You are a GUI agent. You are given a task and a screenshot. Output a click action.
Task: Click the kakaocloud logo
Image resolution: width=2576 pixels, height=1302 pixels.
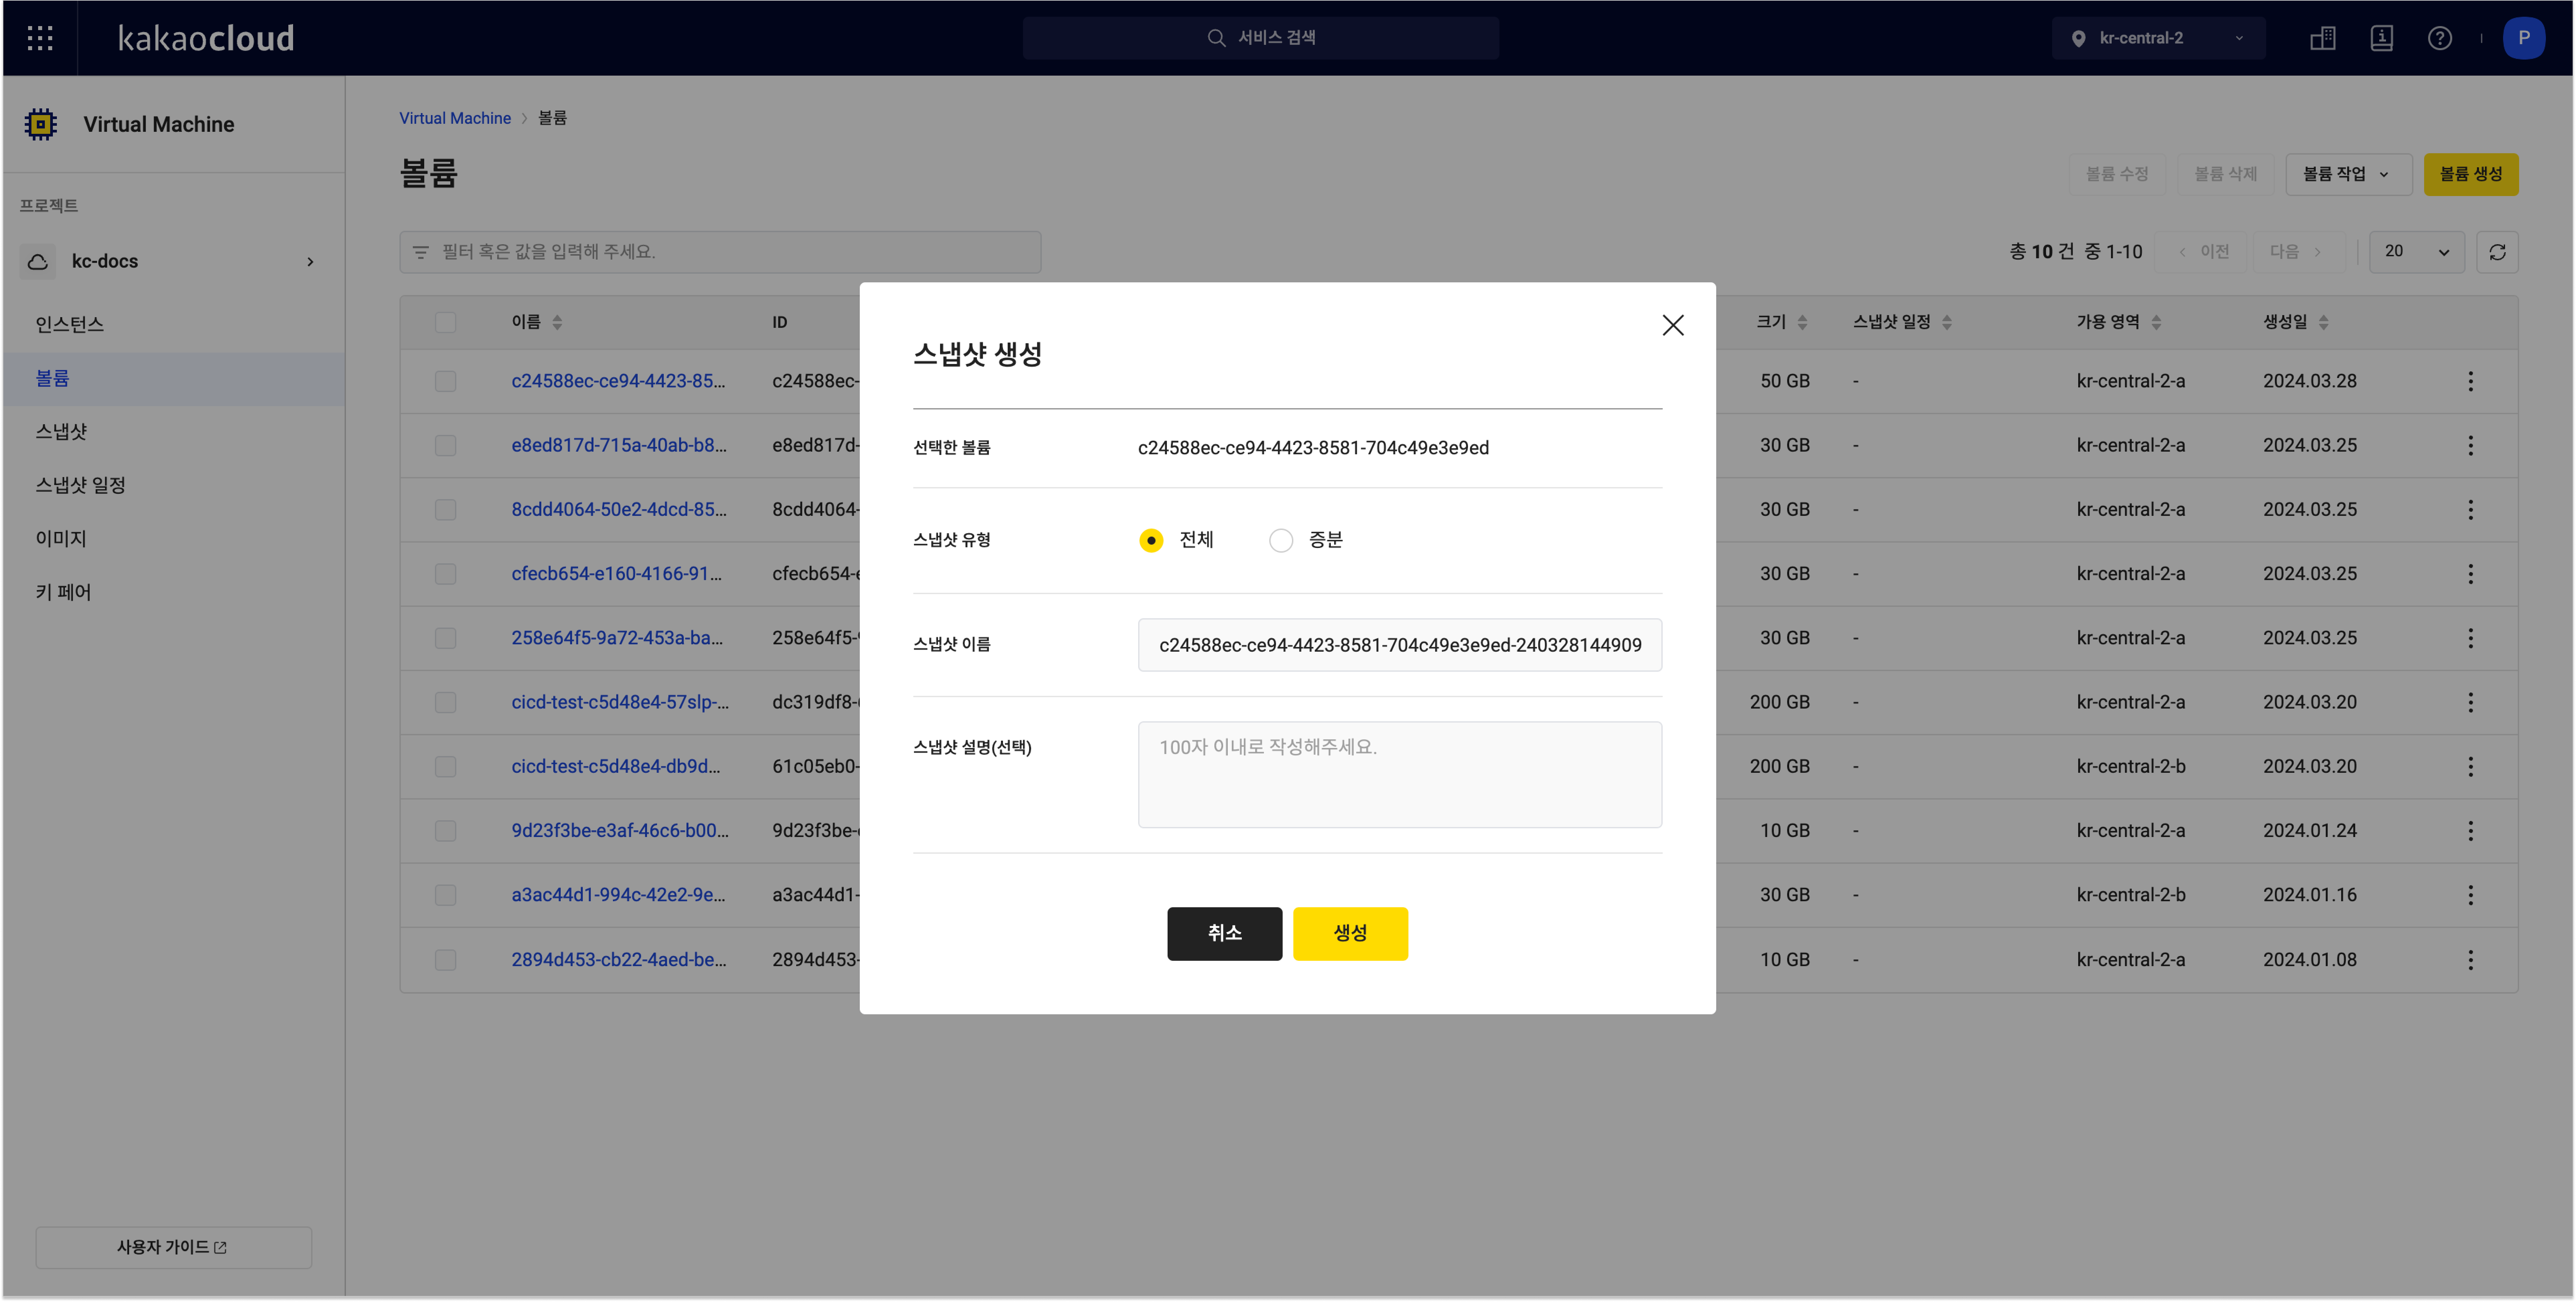click(206, 38)
